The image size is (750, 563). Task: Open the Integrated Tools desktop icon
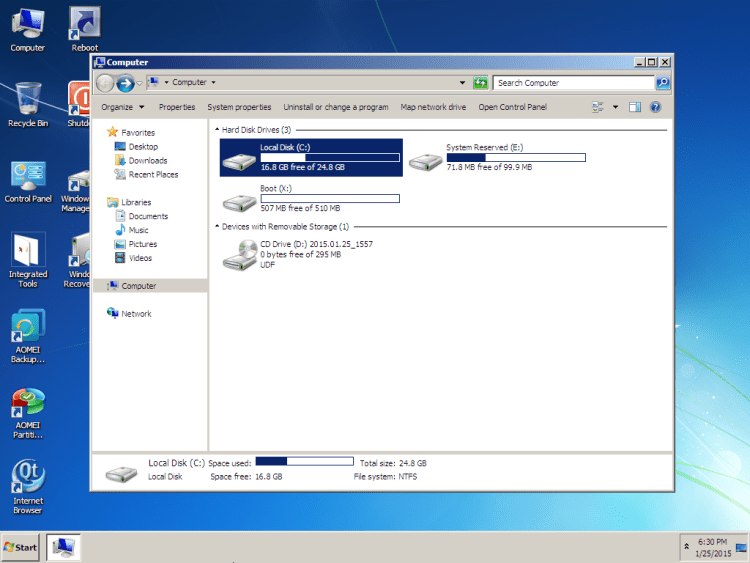click(28, 260)
